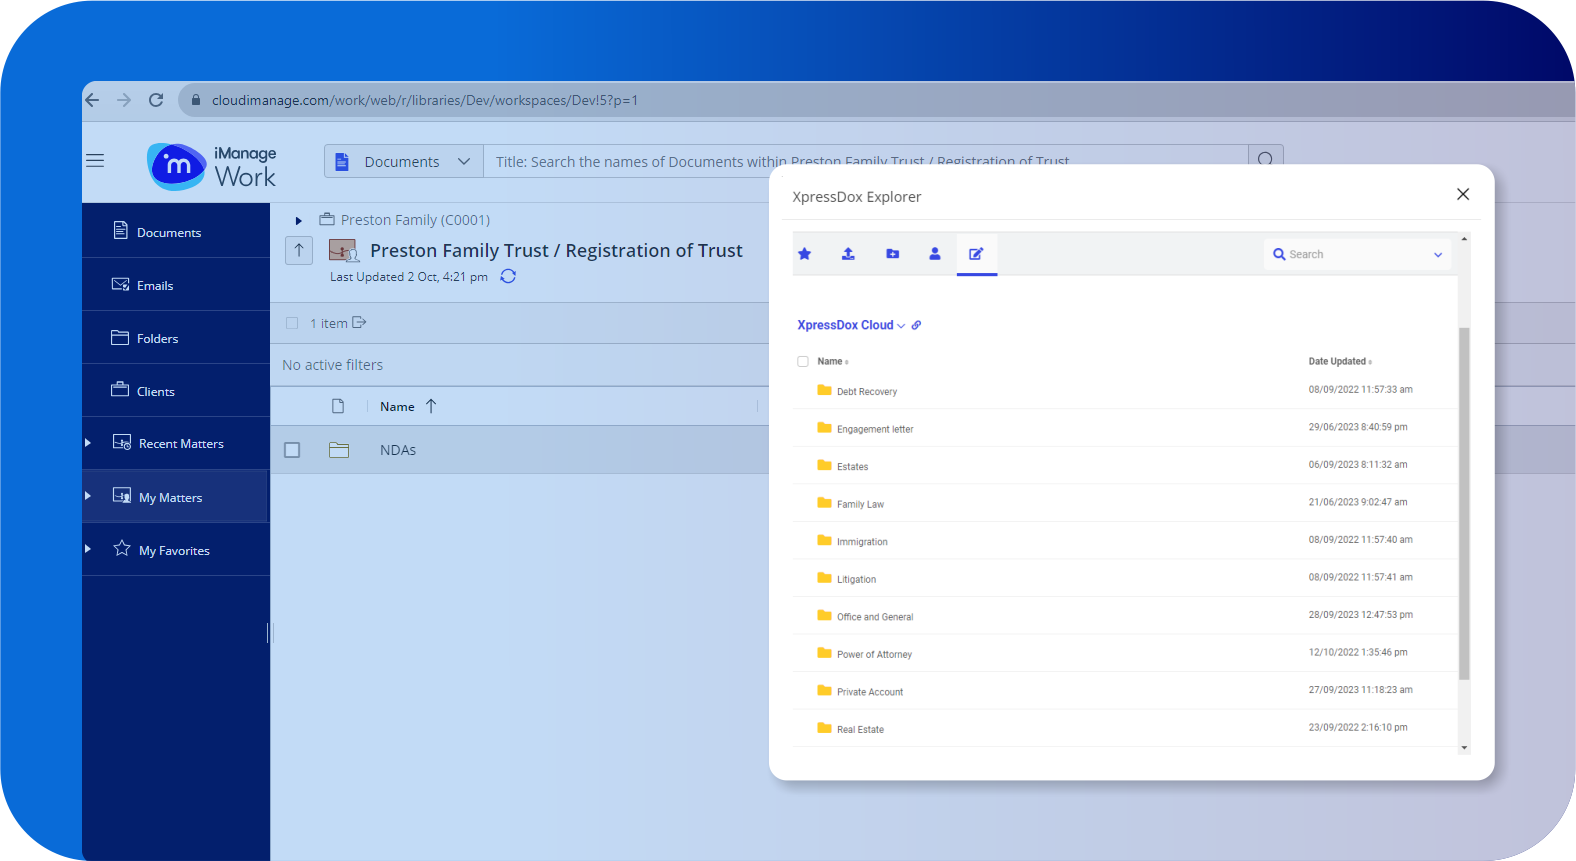Screen dimensions: 1576x861
Task: Click the browser address bar URL
Action: (425, 100)
